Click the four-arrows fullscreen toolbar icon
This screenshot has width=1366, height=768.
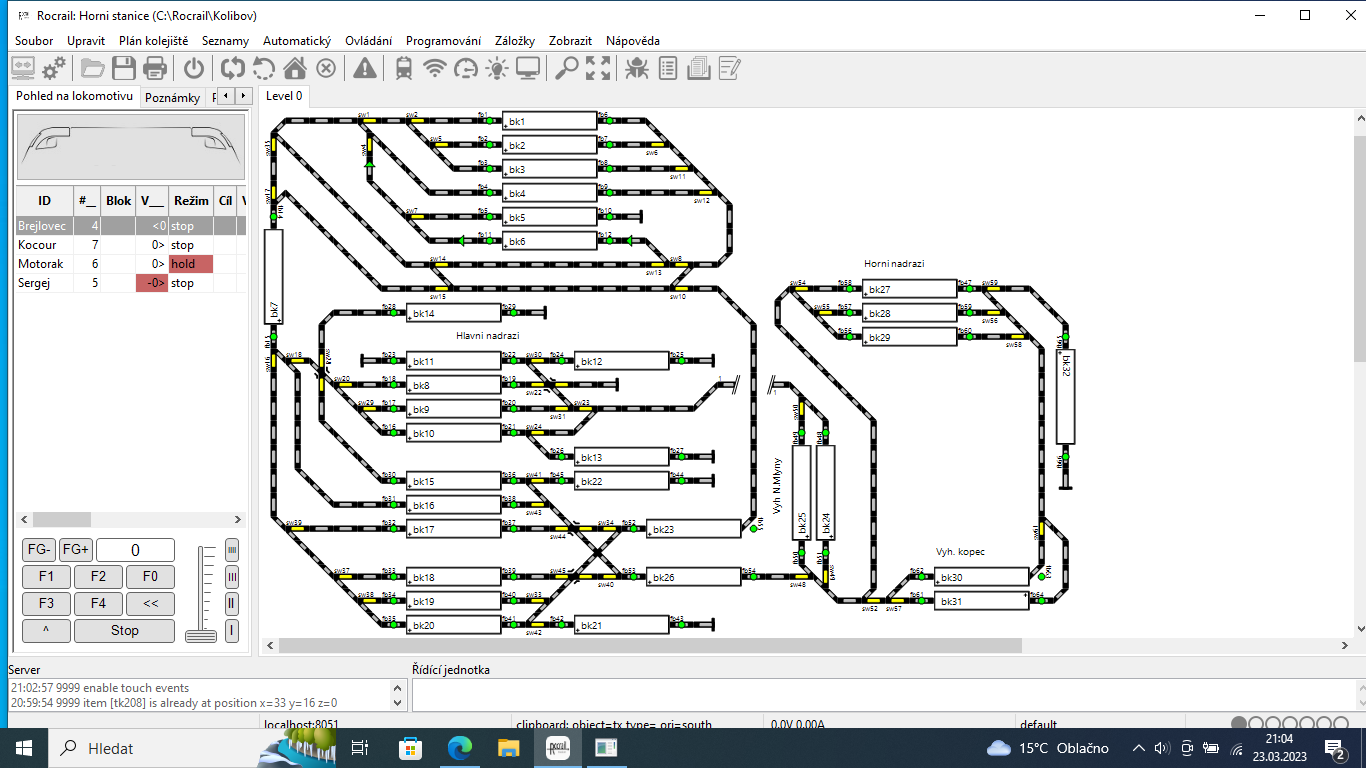(x=598, y=68)
